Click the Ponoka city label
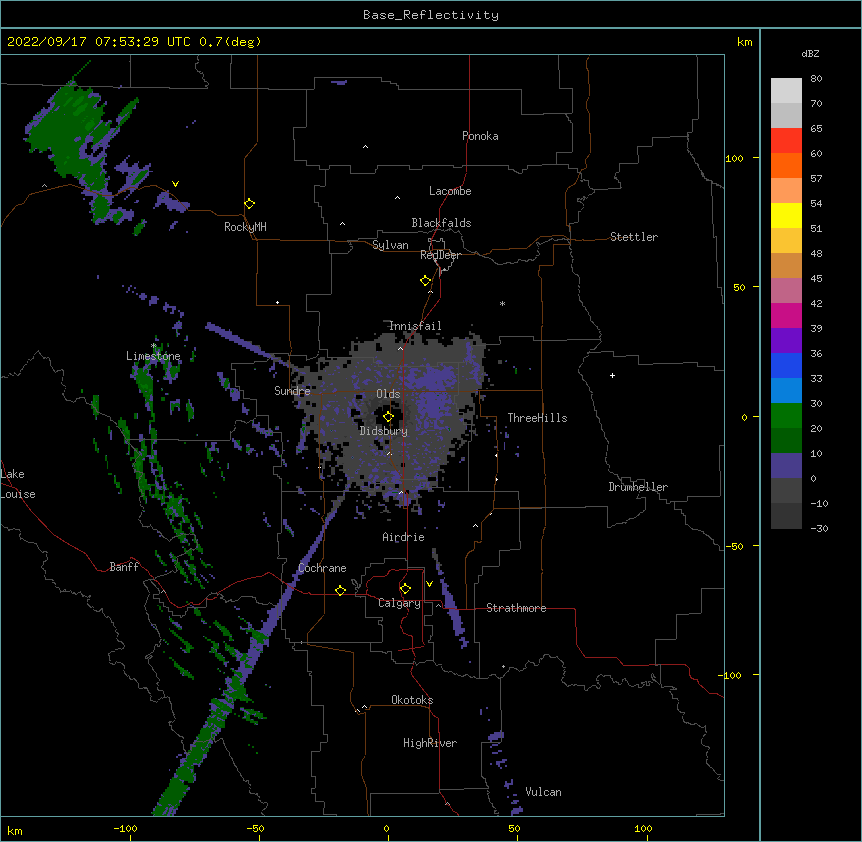Viewport: 862px width, 842px height. coord(480,136)
